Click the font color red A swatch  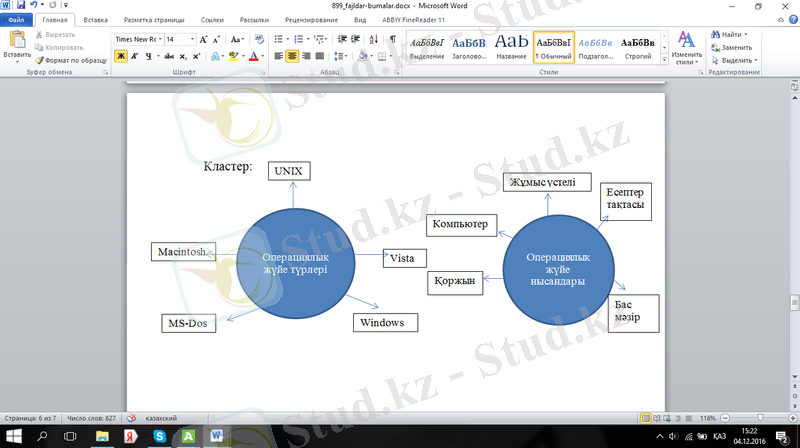254,57
